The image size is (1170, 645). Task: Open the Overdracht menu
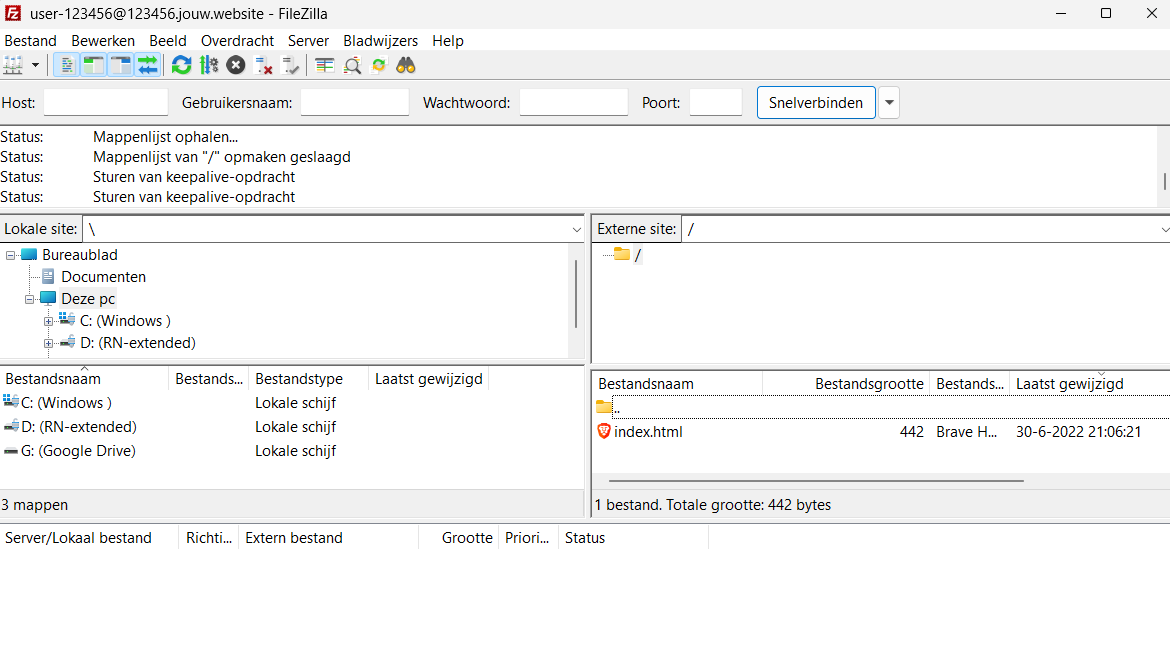(237, 41)
